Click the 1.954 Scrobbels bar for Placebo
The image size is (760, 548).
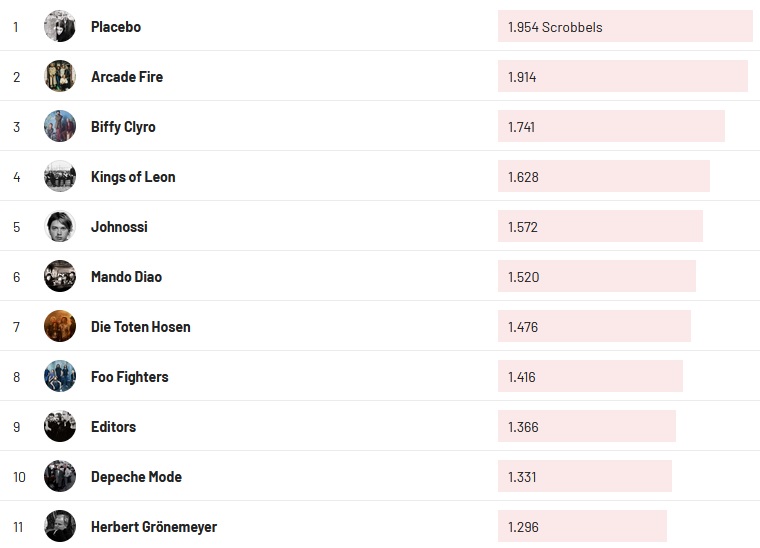(625, 27)
